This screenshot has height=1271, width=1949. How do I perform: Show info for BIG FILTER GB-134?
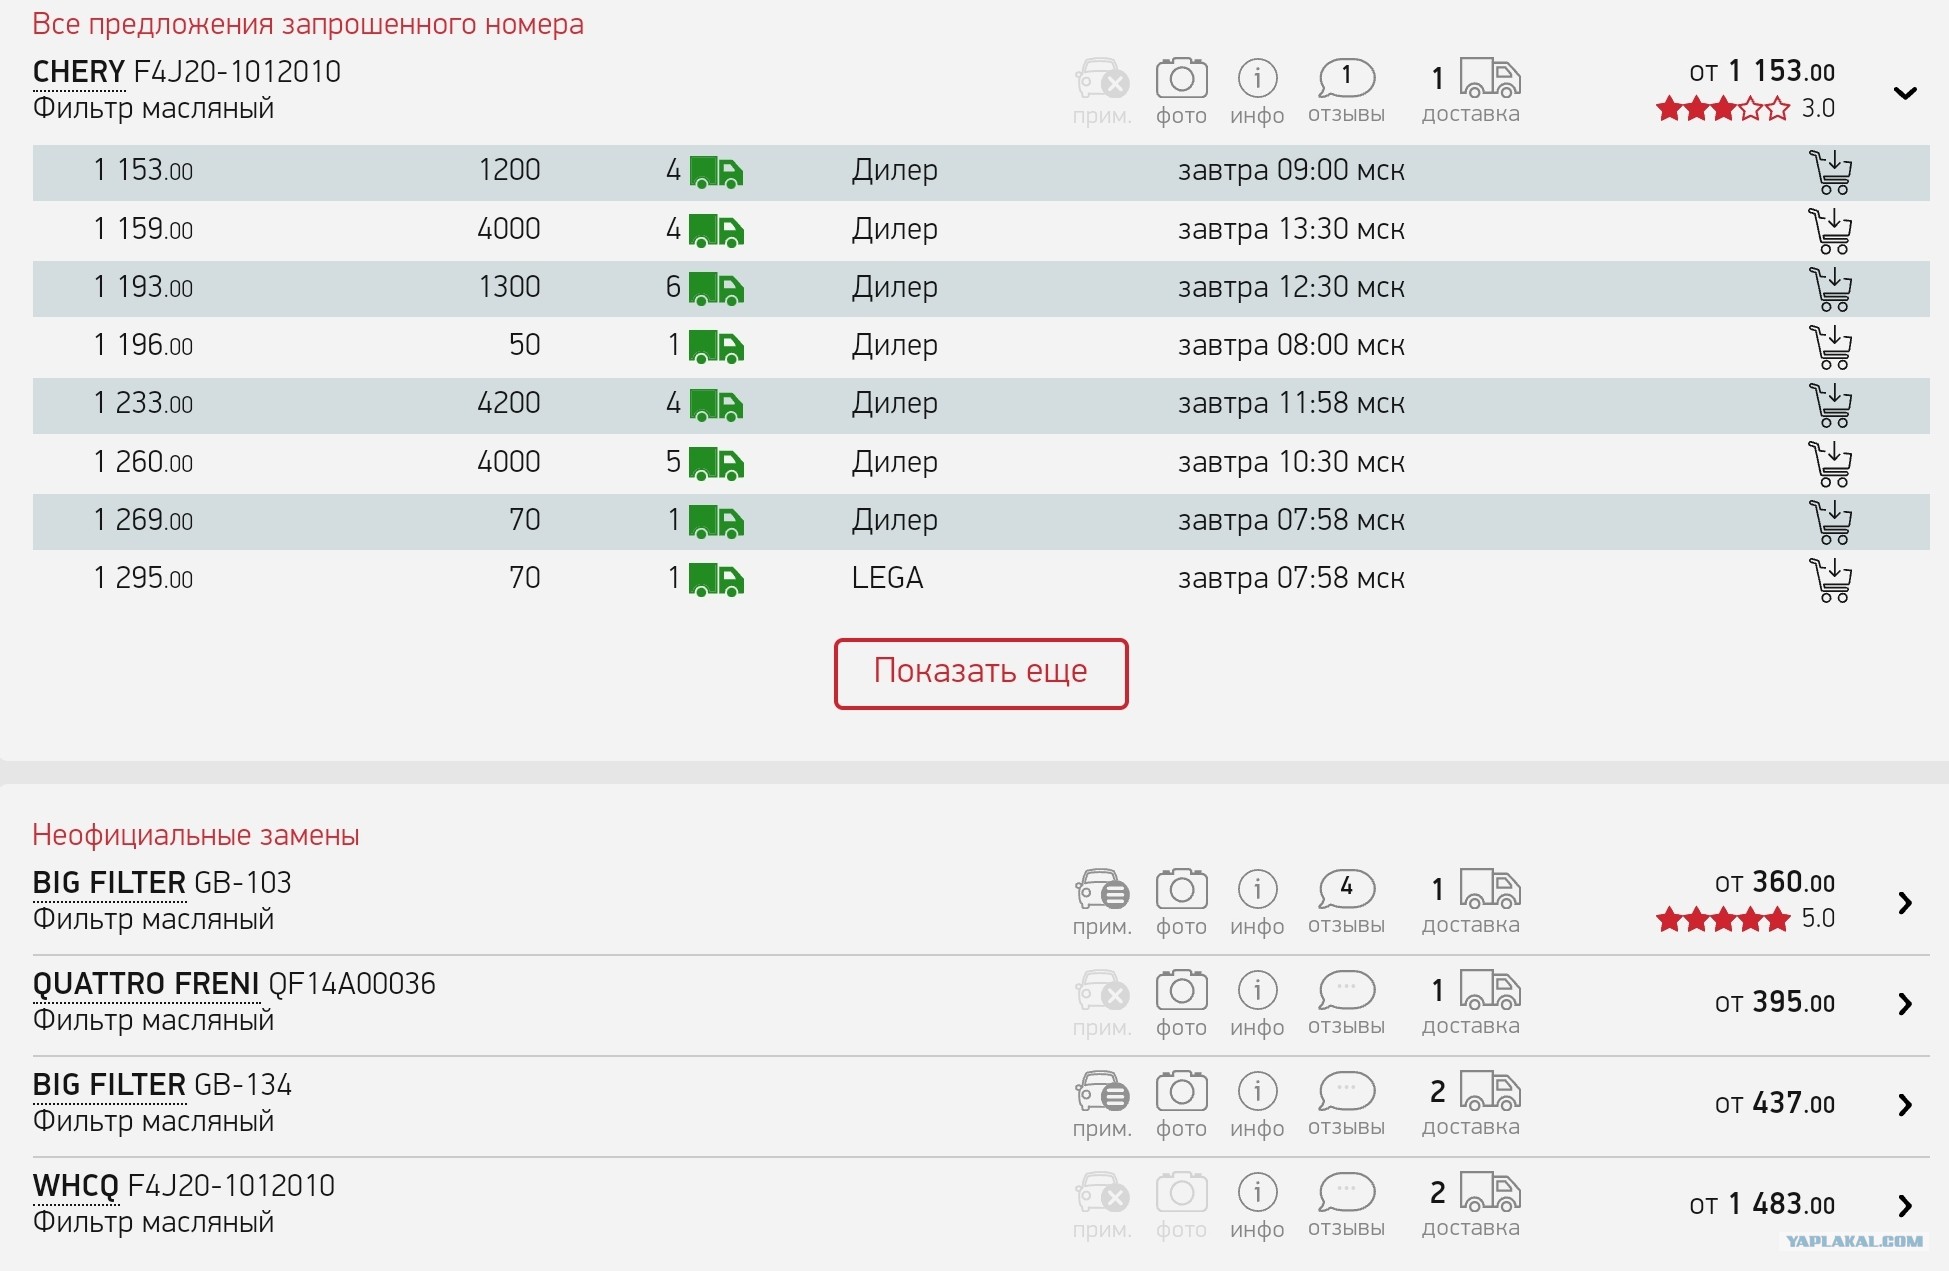tap(1257, 1105)
